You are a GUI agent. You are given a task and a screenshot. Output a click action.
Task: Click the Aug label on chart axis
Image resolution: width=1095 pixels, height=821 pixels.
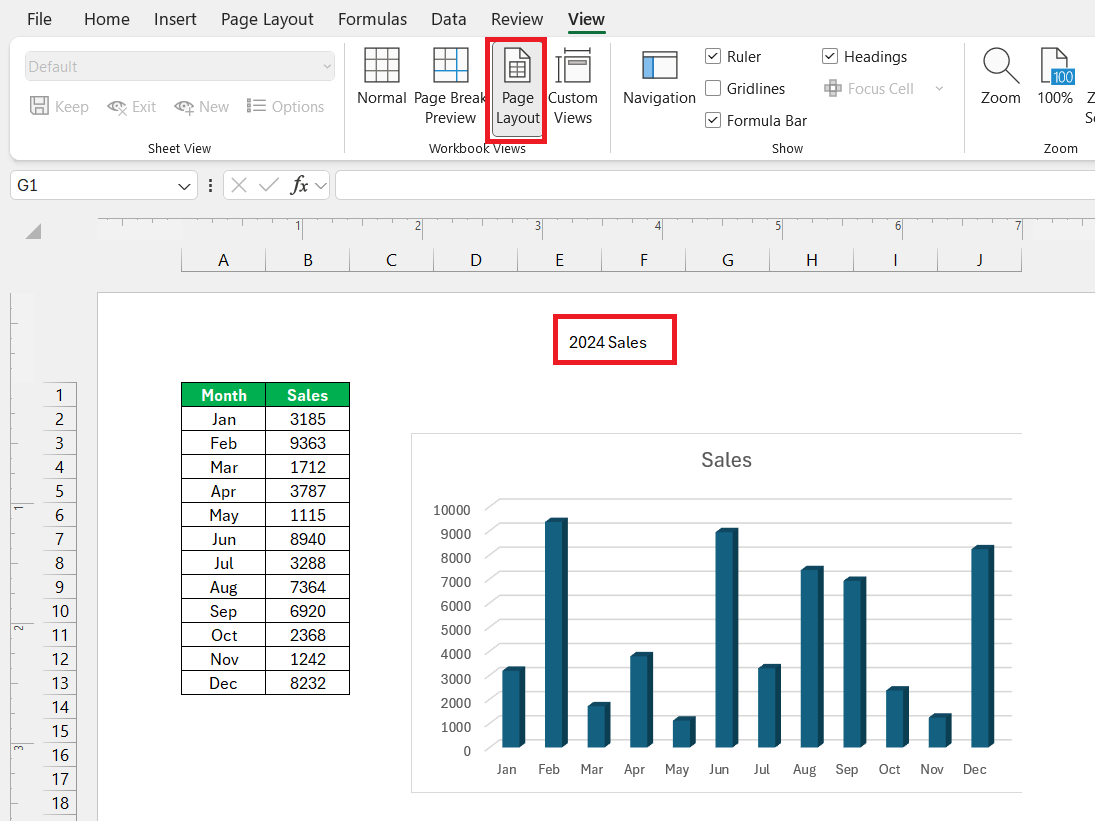(x=804, y=769)
